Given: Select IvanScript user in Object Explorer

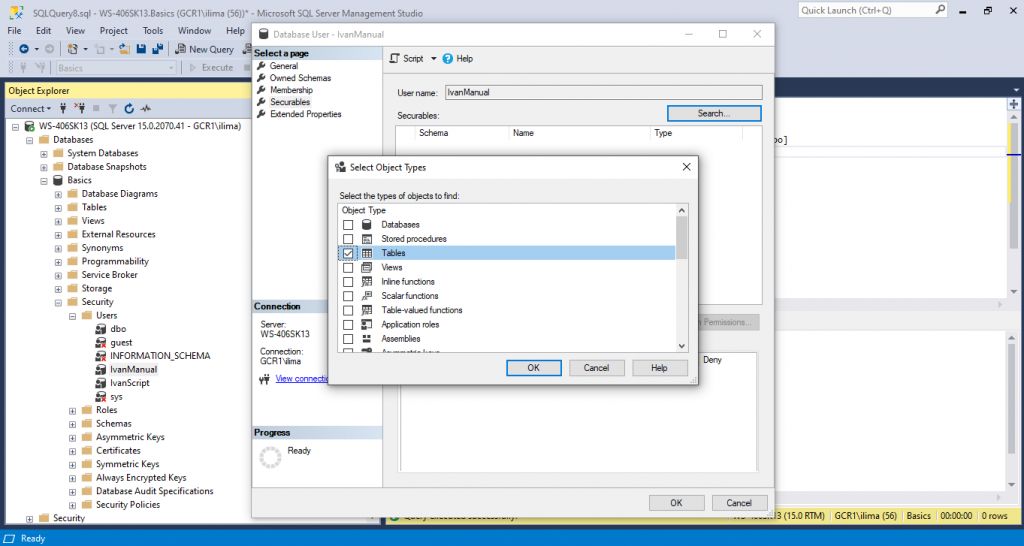Looking at the screenshot, I should click(129, 383).
